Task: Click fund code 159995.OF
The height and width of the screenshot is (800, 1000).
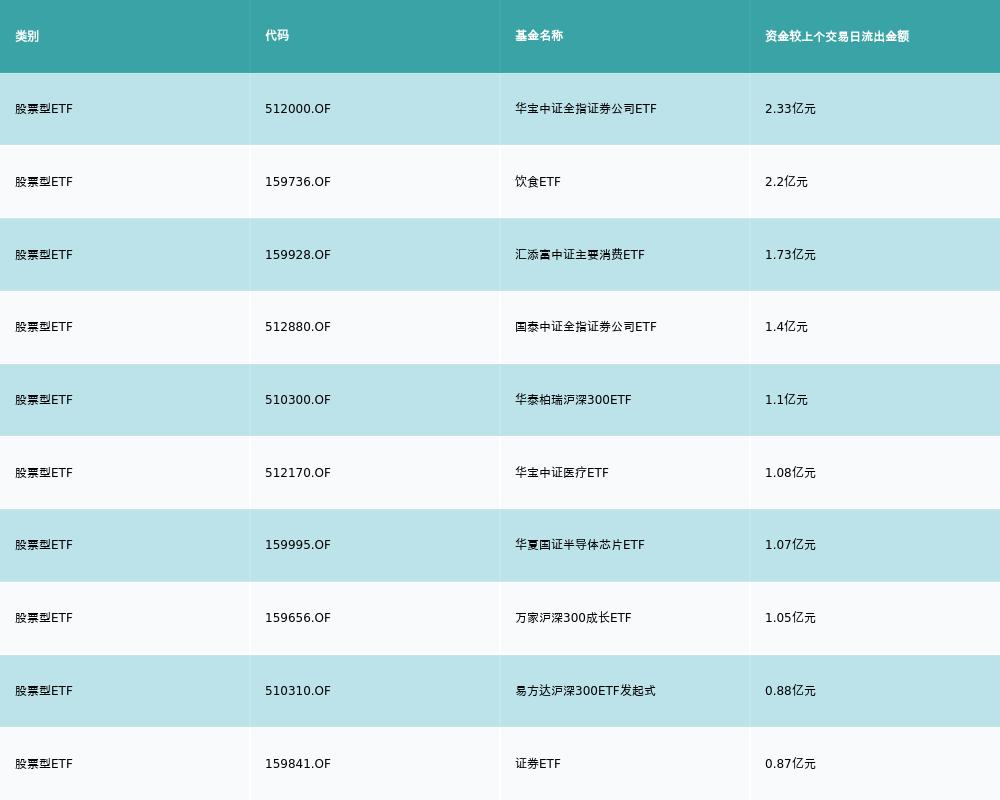Action: pos(298,545)
